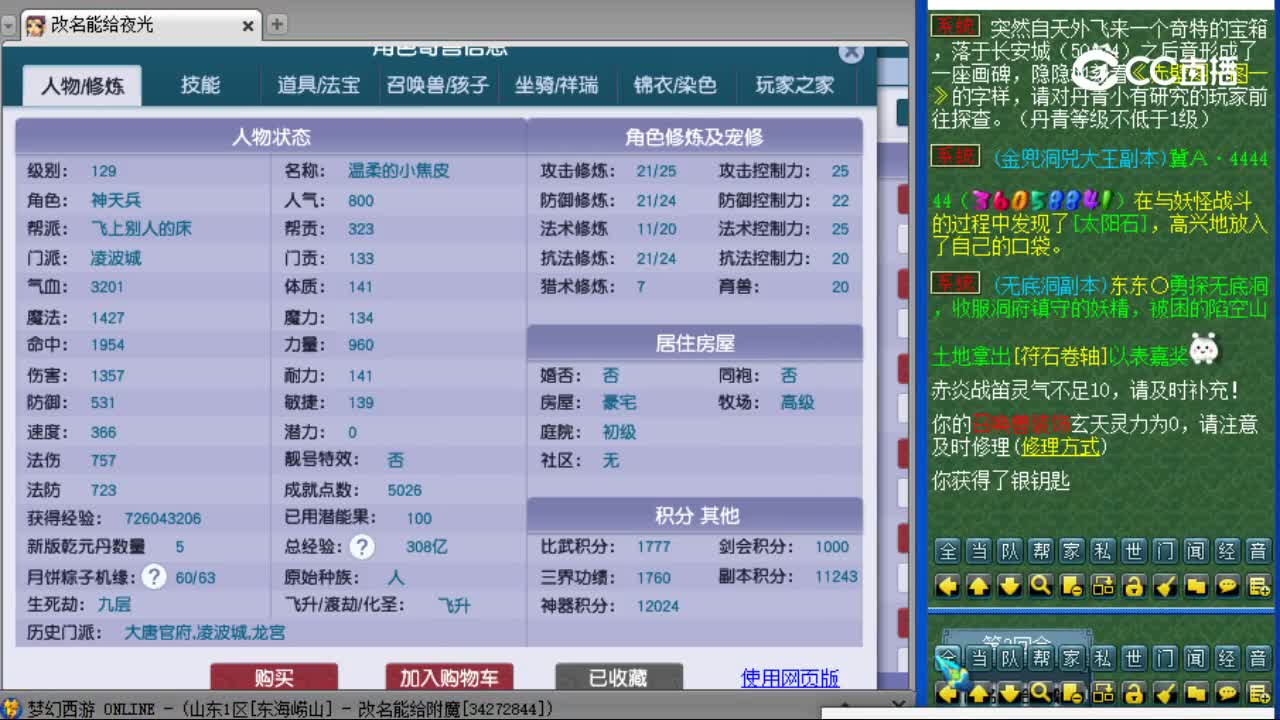Viewport: 1280px width, 720px height.
Task: Toggle the 帮 channel in the upper chat panel
Action: coord(1041,551)
